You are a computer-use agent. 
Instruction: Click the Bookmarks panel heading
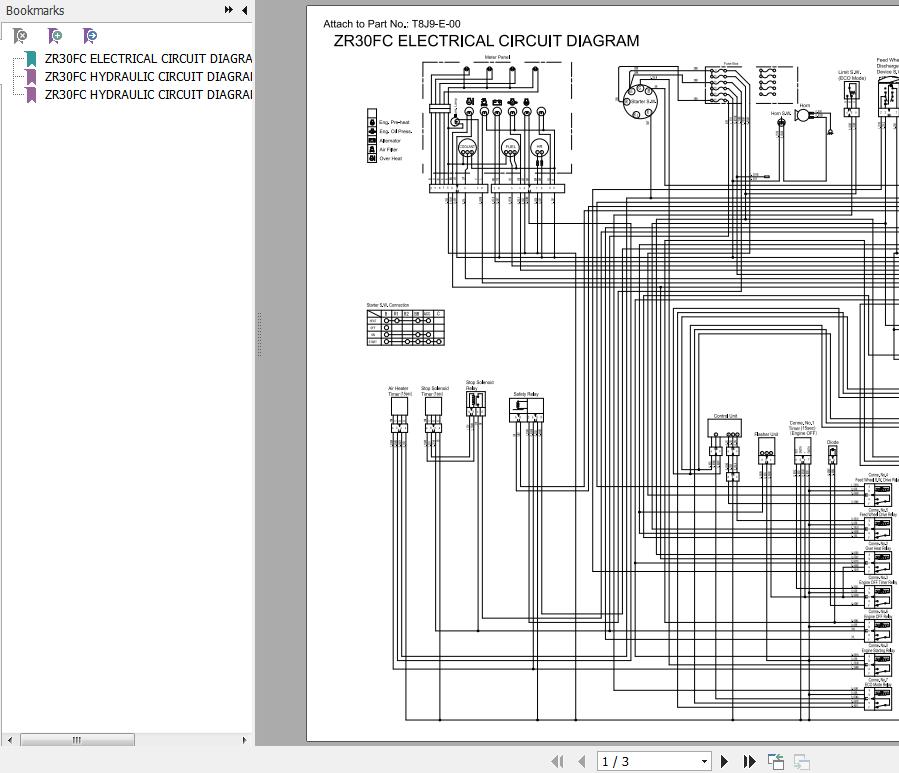35,10
